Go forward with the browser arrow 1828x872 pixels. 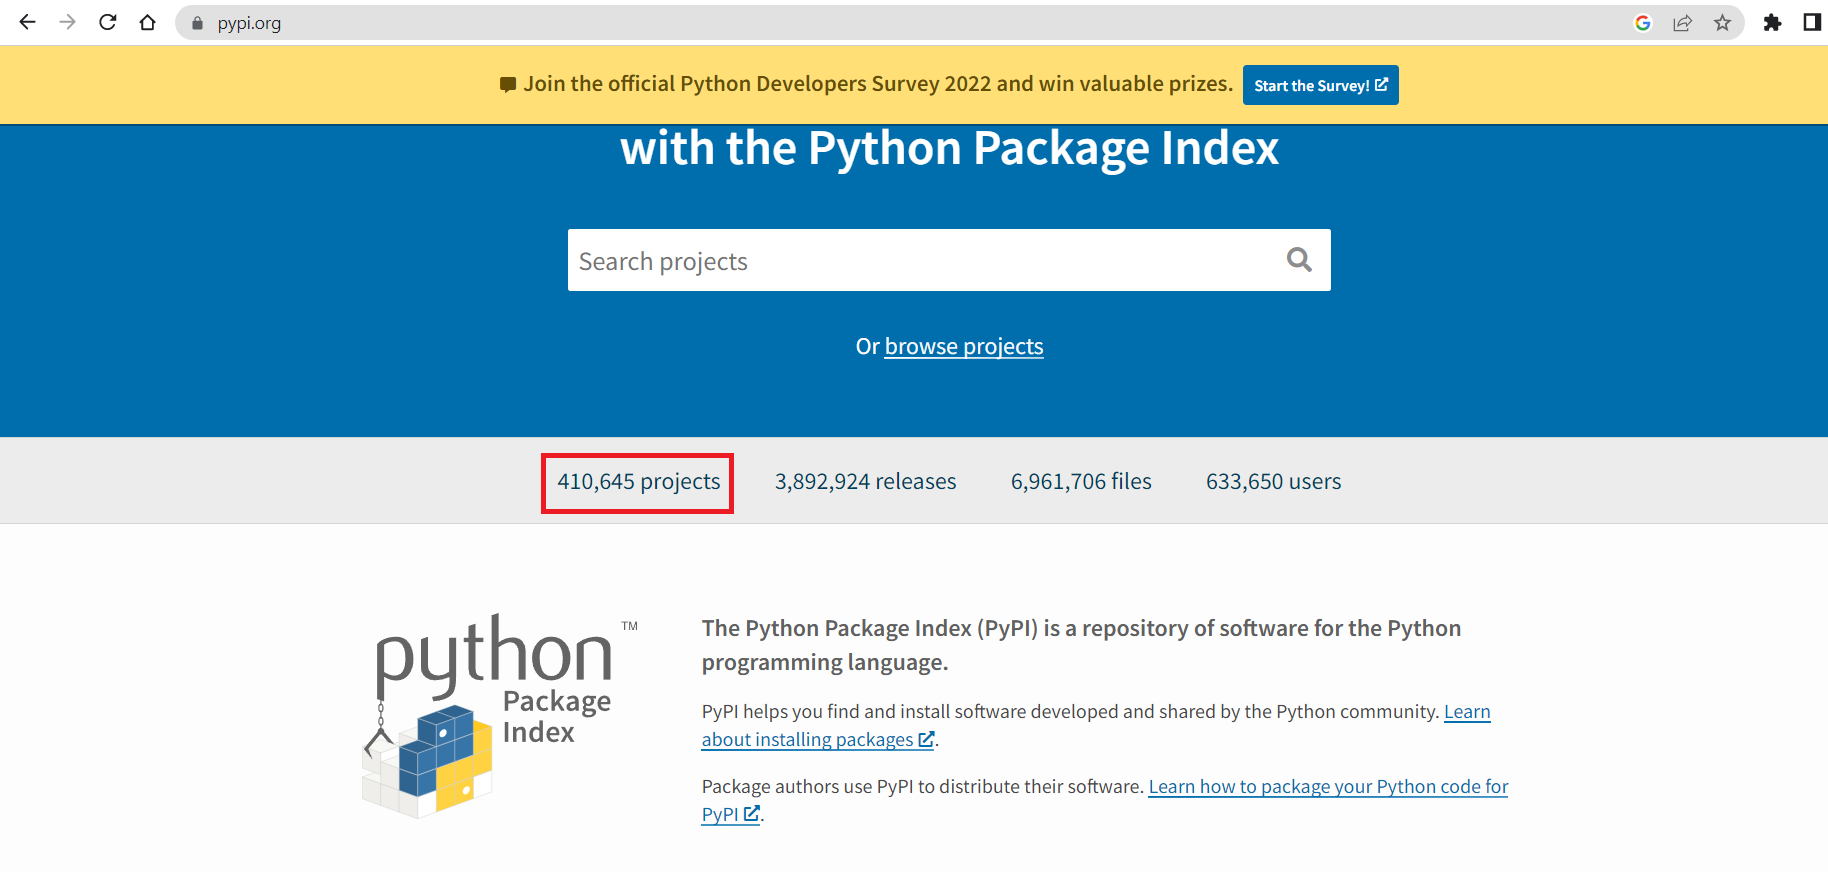(67, 22)
